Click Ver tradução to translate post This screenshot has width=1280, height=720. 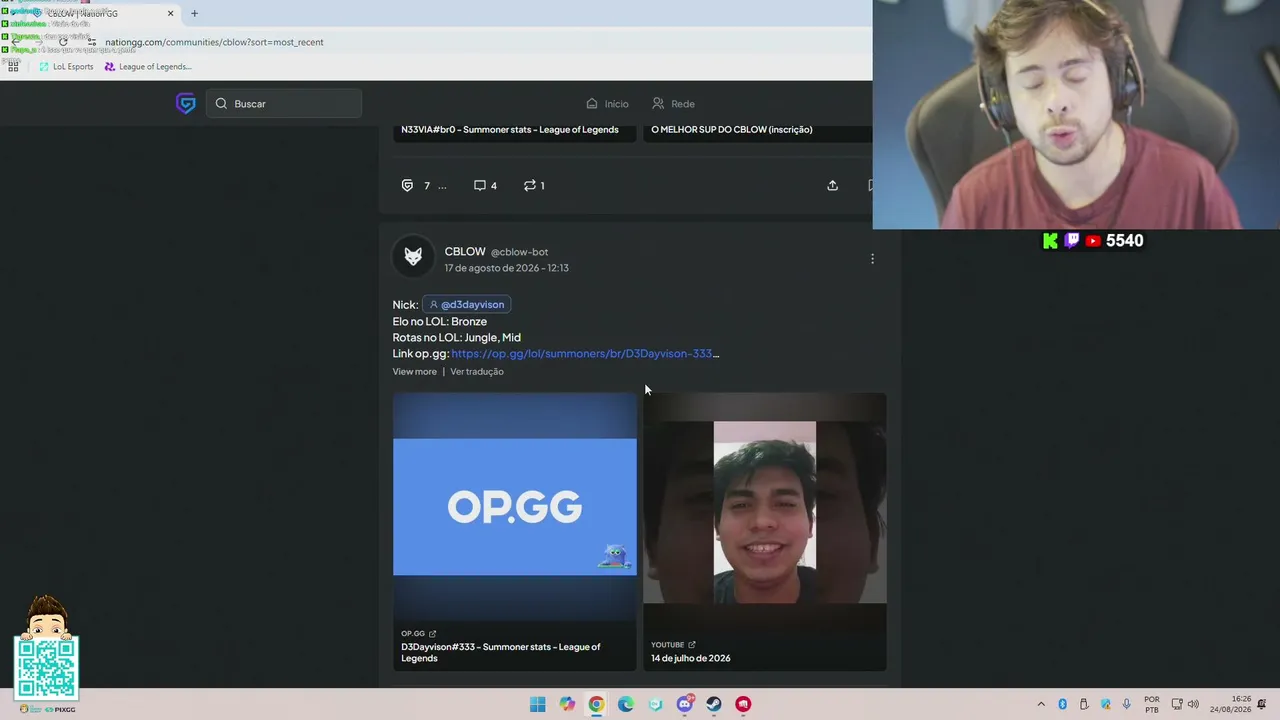pos(477,372)
